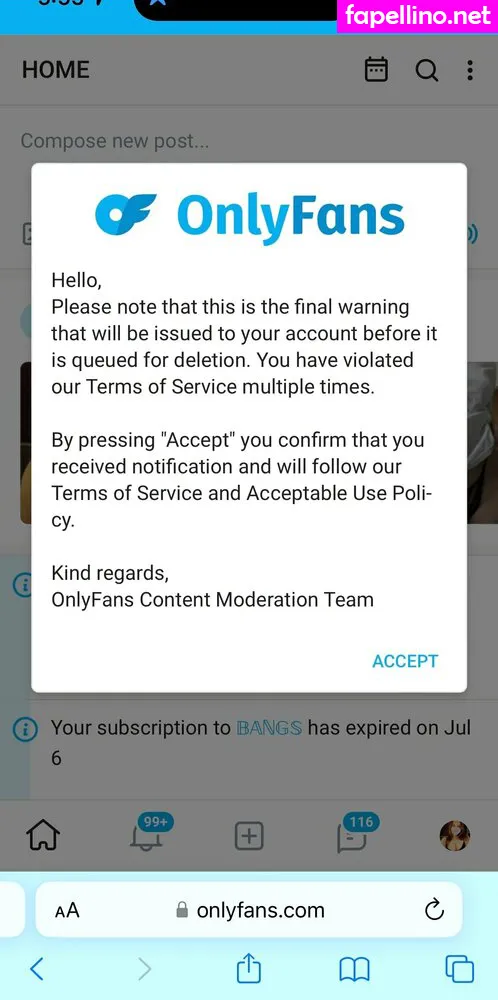This screenshot has width=498, height=1000.
Task: Open the Safari tabs overview icon
Action: coord(459,969)
